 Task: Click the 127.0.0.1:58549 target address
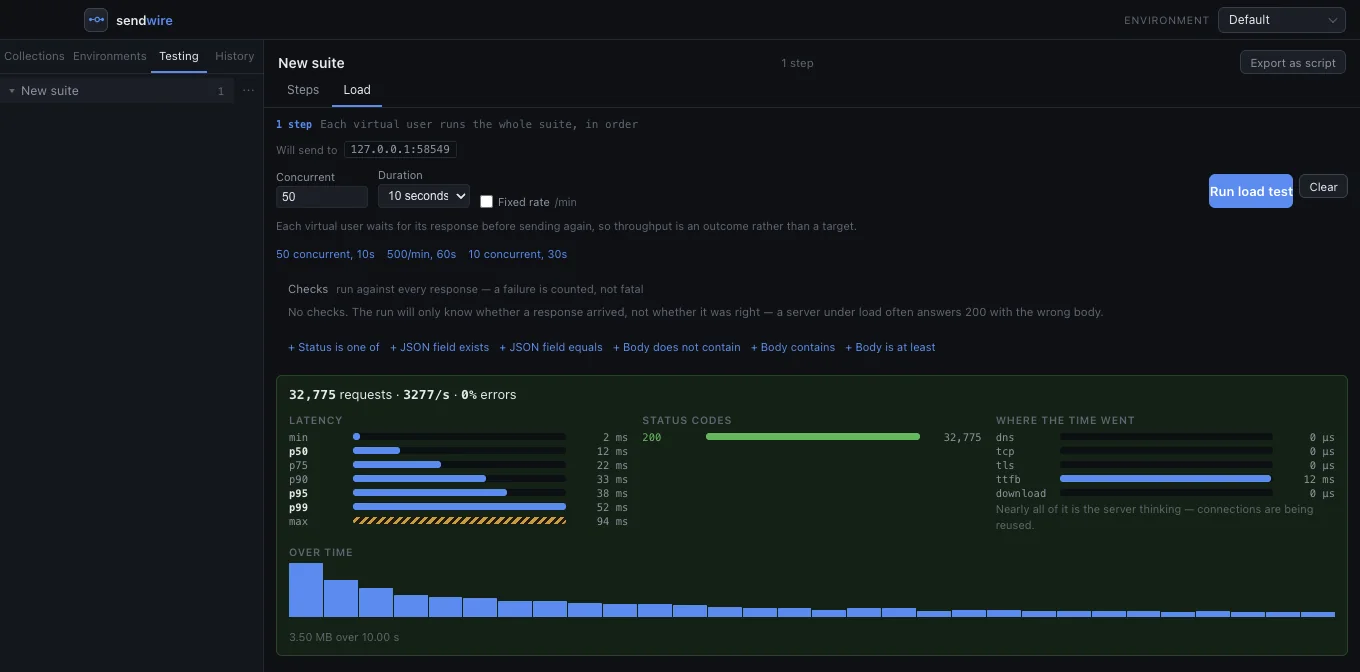[401, 149]
